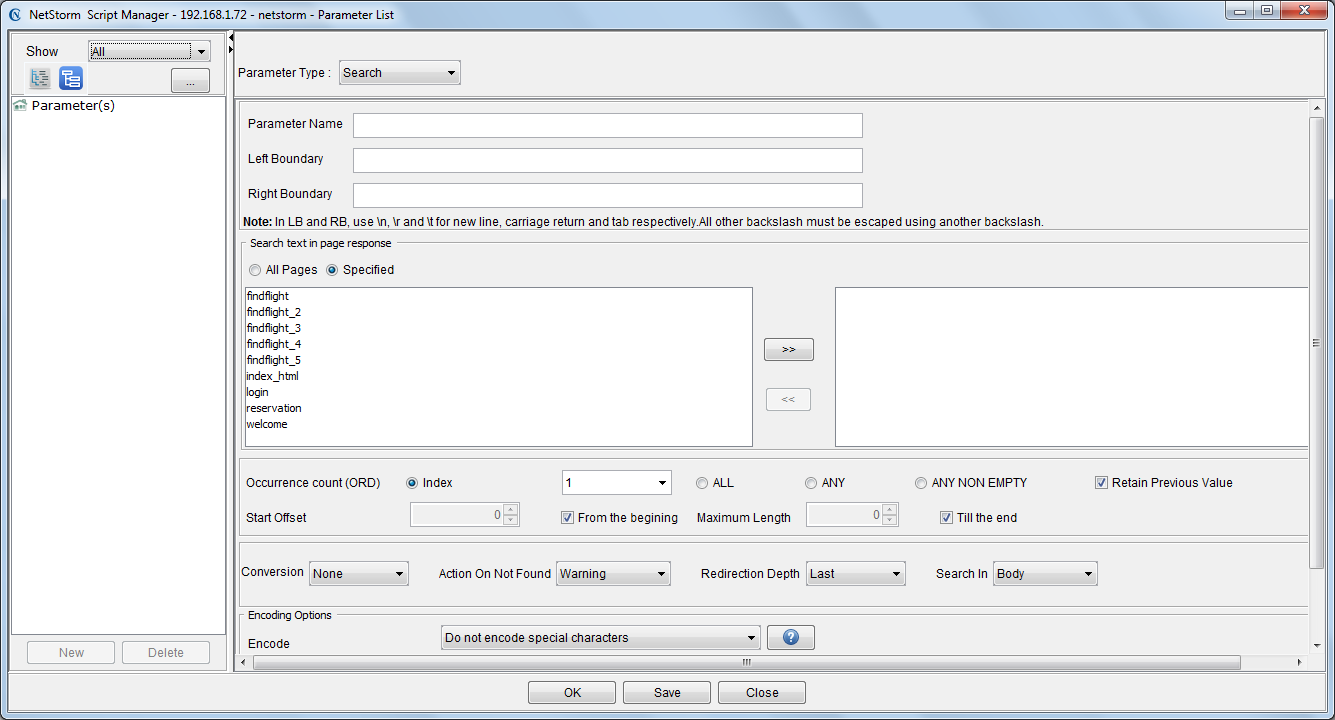
Task: Enable Retain Previous Value checkbox
Action: coord(1102,483)
